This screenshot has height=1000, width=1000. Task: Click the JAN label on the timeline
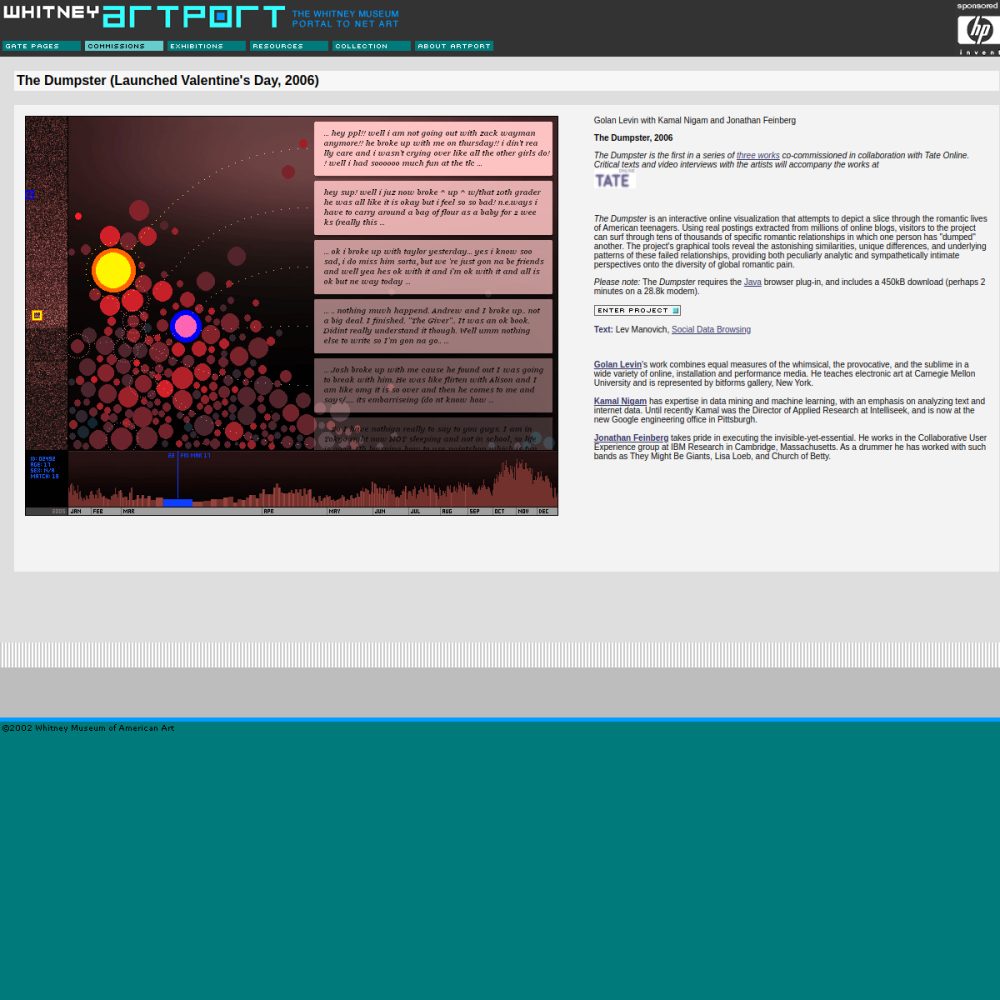click(76, 511)
